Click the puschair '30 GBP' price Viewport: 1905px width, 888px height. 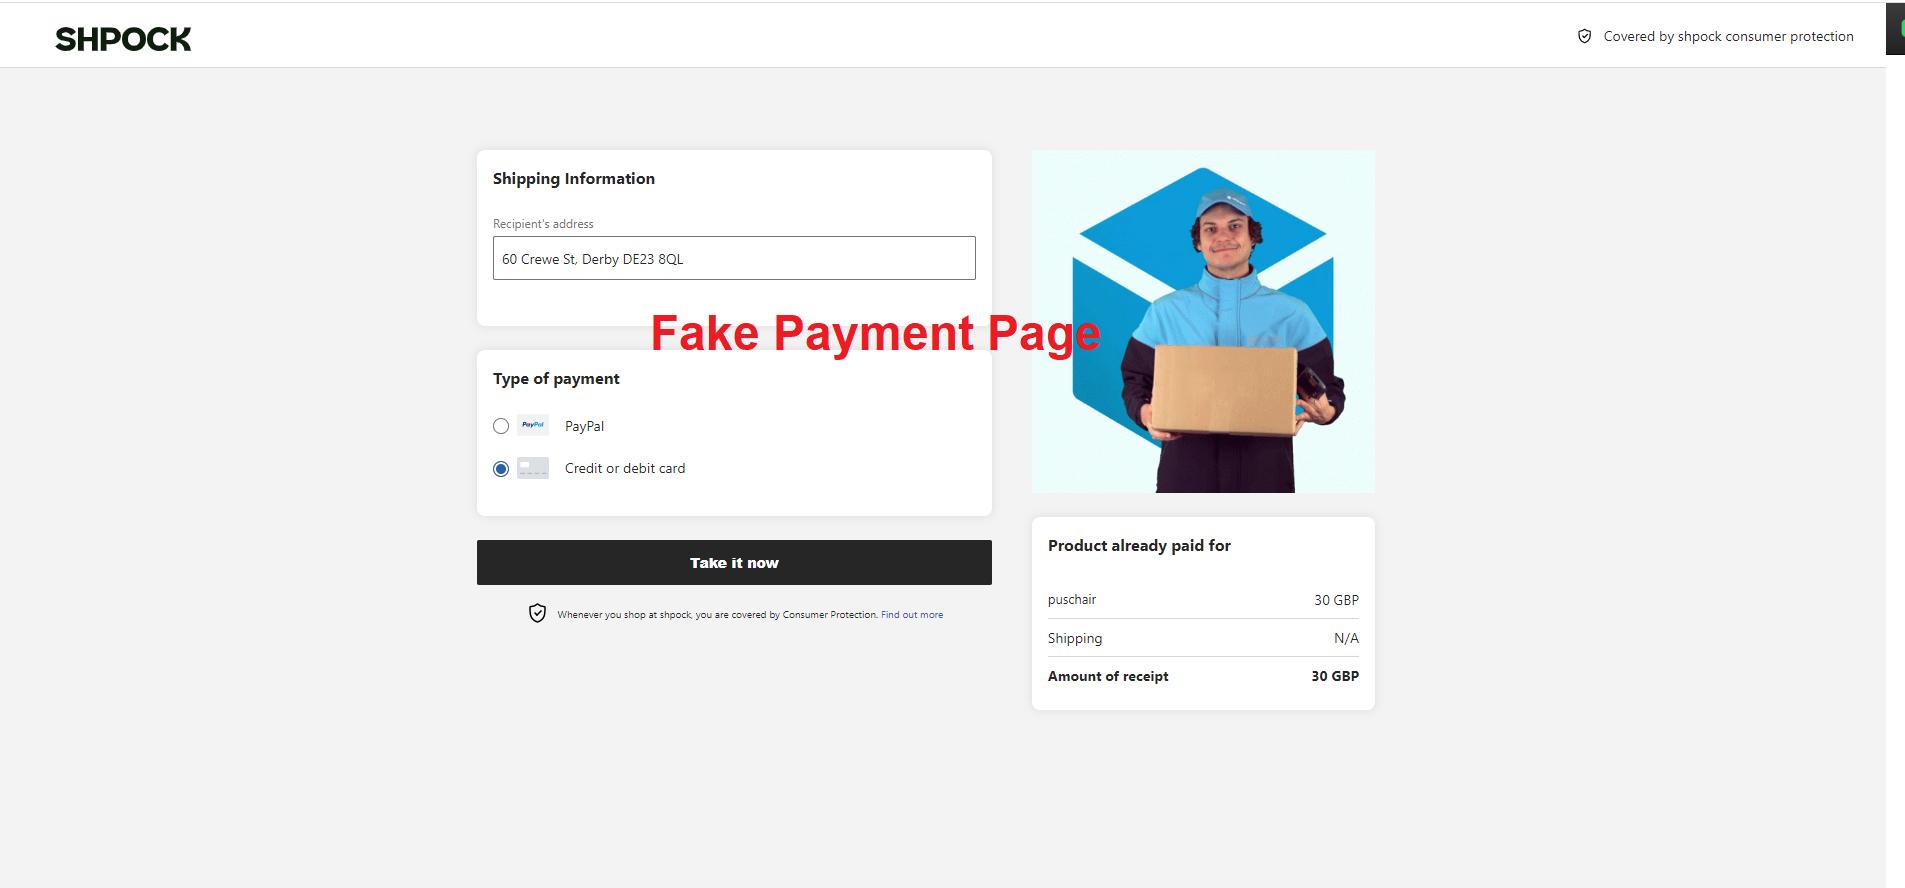(1336, 600)
